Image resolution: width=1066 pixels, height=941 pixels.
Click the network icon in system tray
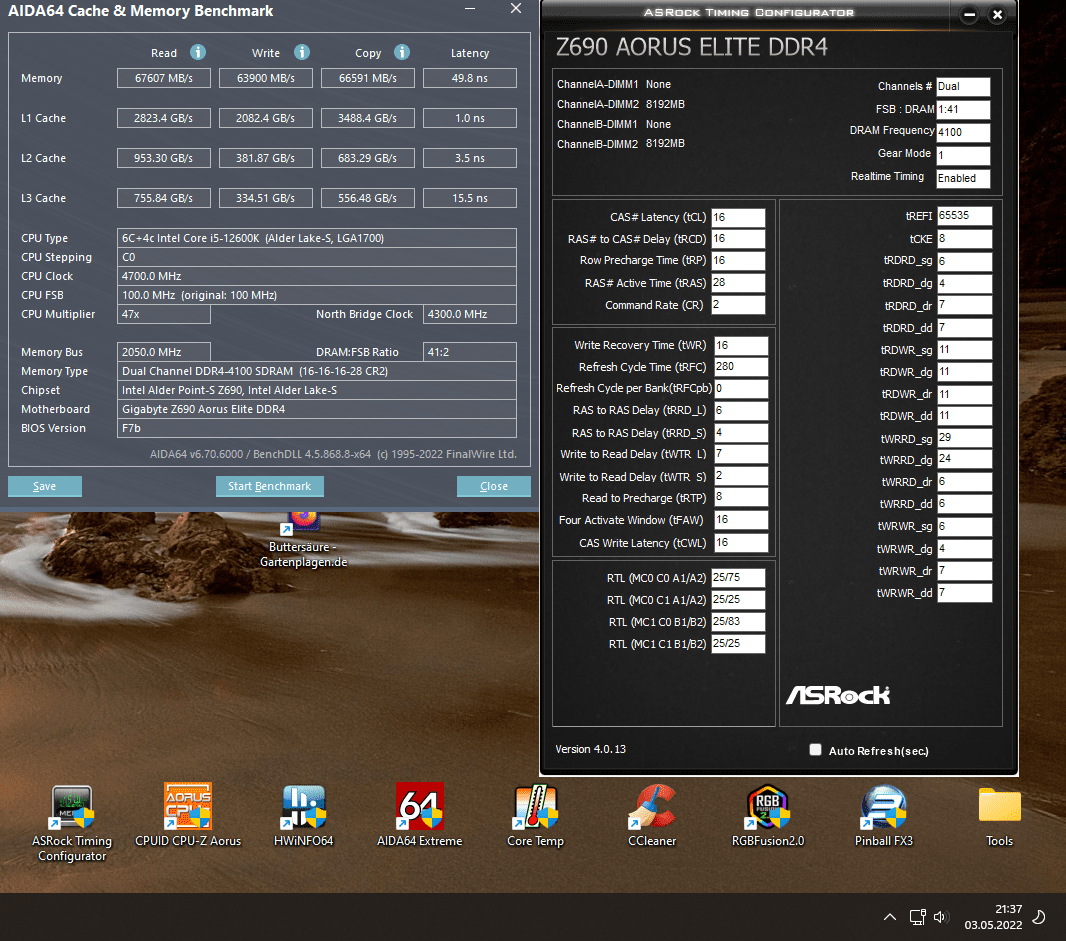click(x=917, y=917)
